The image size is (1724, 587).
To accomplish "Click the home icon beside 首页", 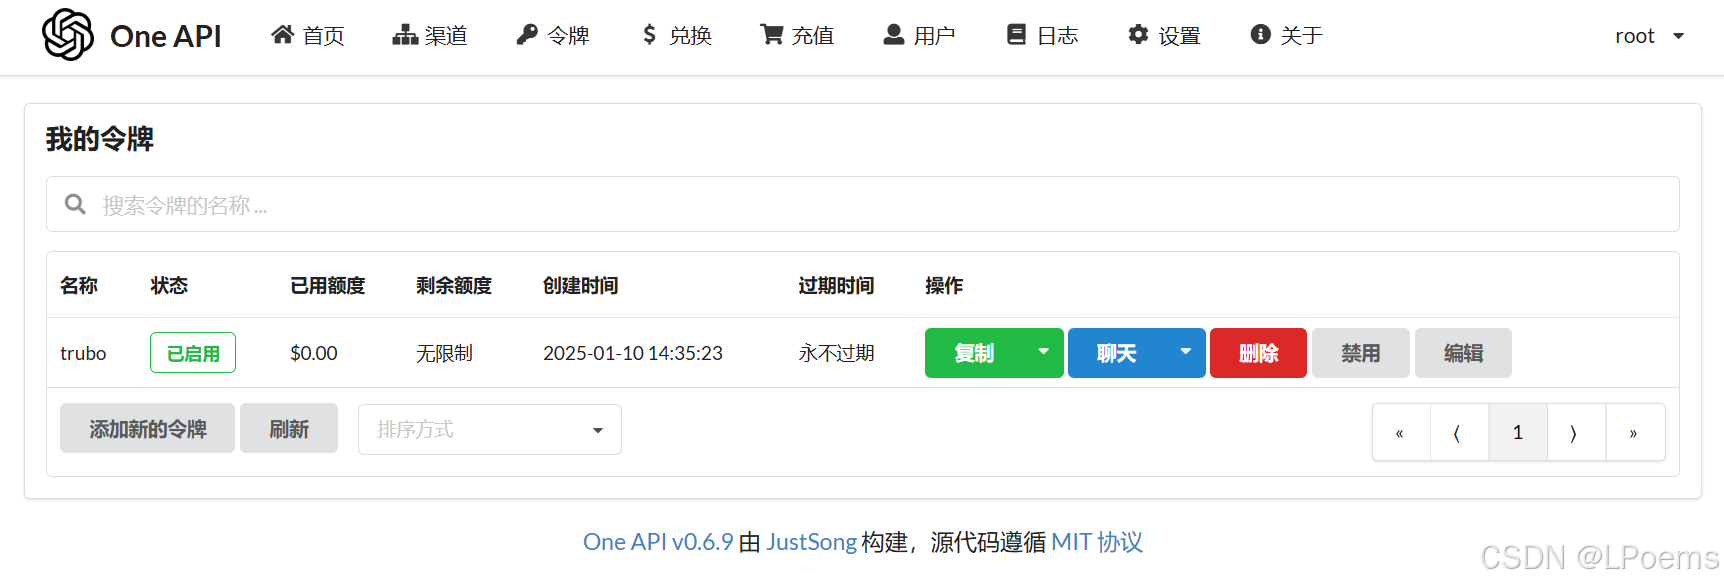I will pos(283,35).
